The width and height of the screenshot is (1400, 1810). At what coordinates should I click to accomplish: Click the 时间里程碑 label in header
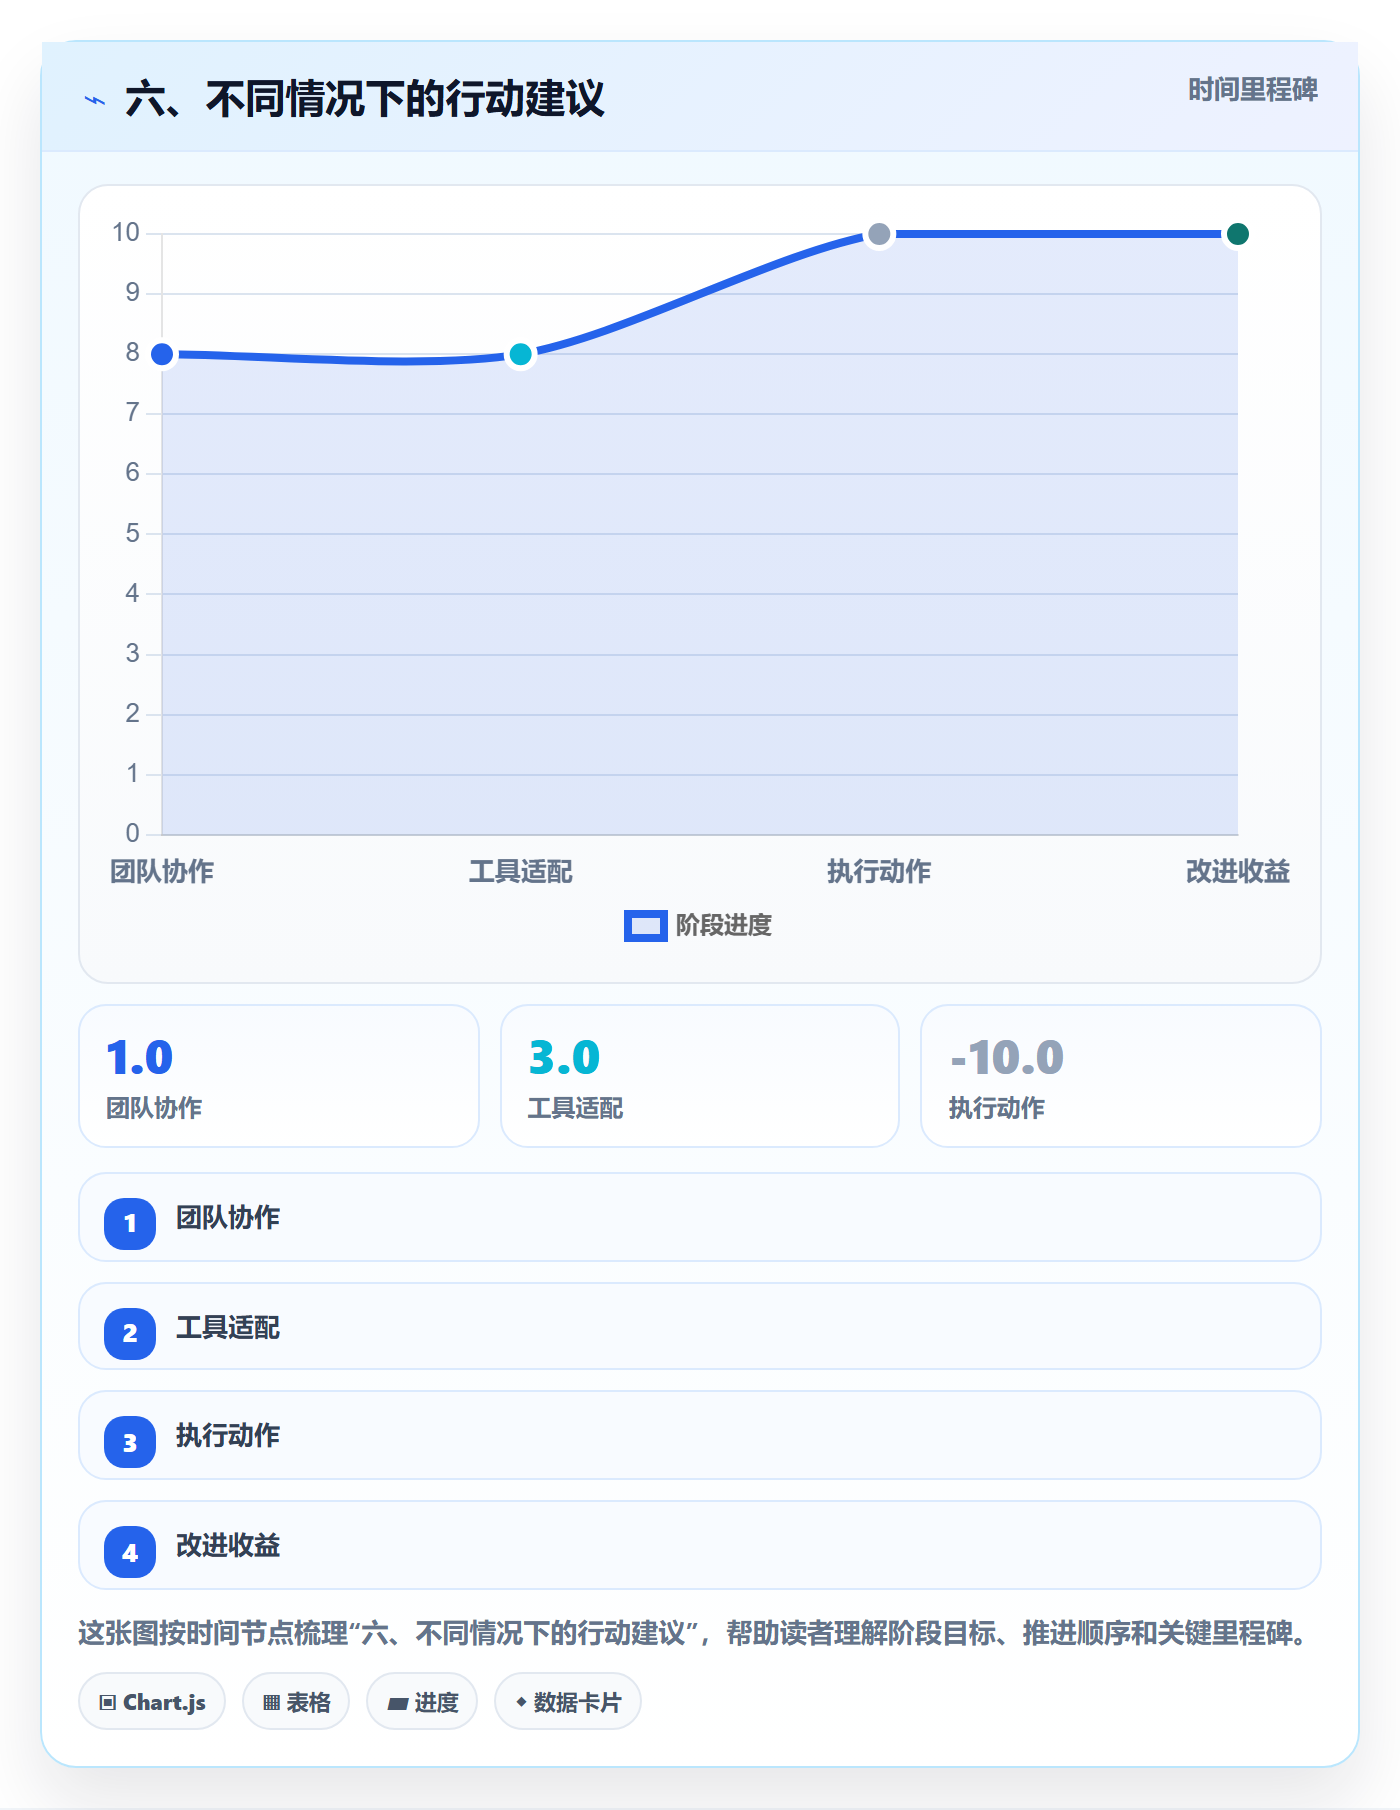pos(1252,90)
